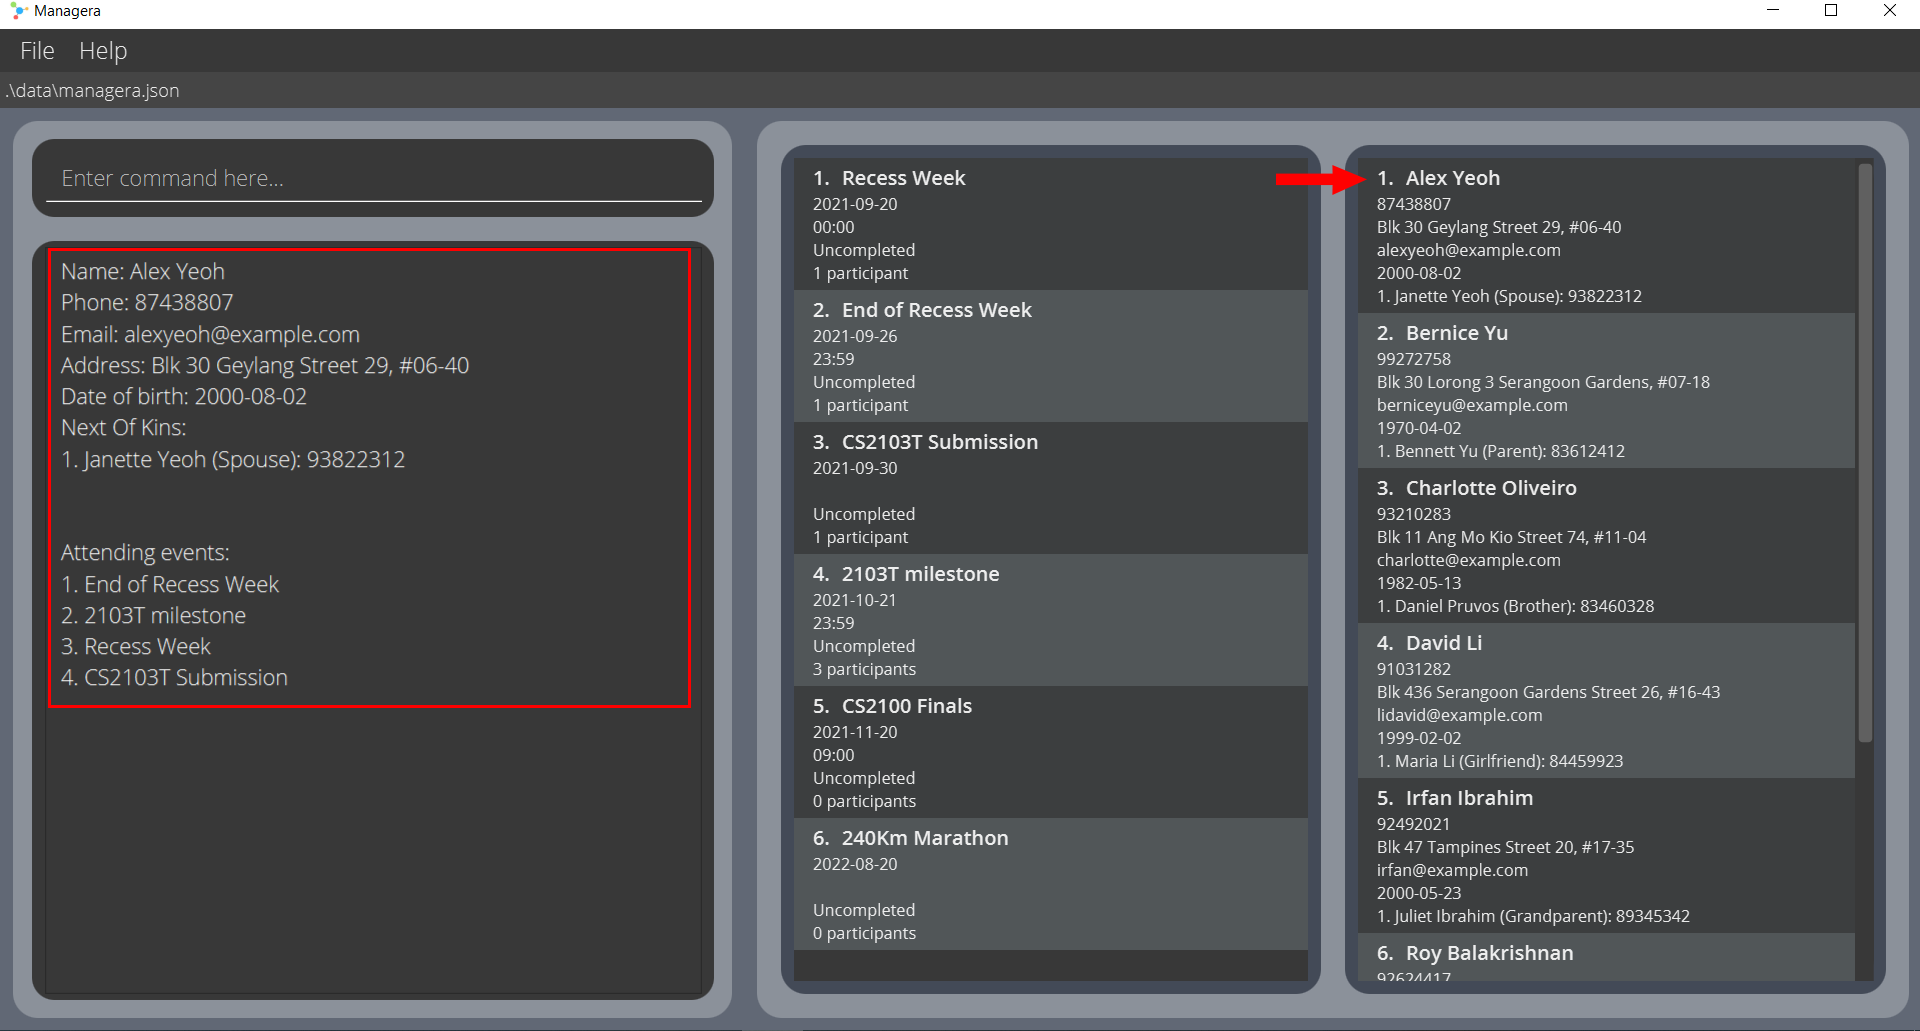The width and height of the screenshot is (1920, 1031).
Task: Click '3. Recess Week' in attending list
Action: (136, 646)
